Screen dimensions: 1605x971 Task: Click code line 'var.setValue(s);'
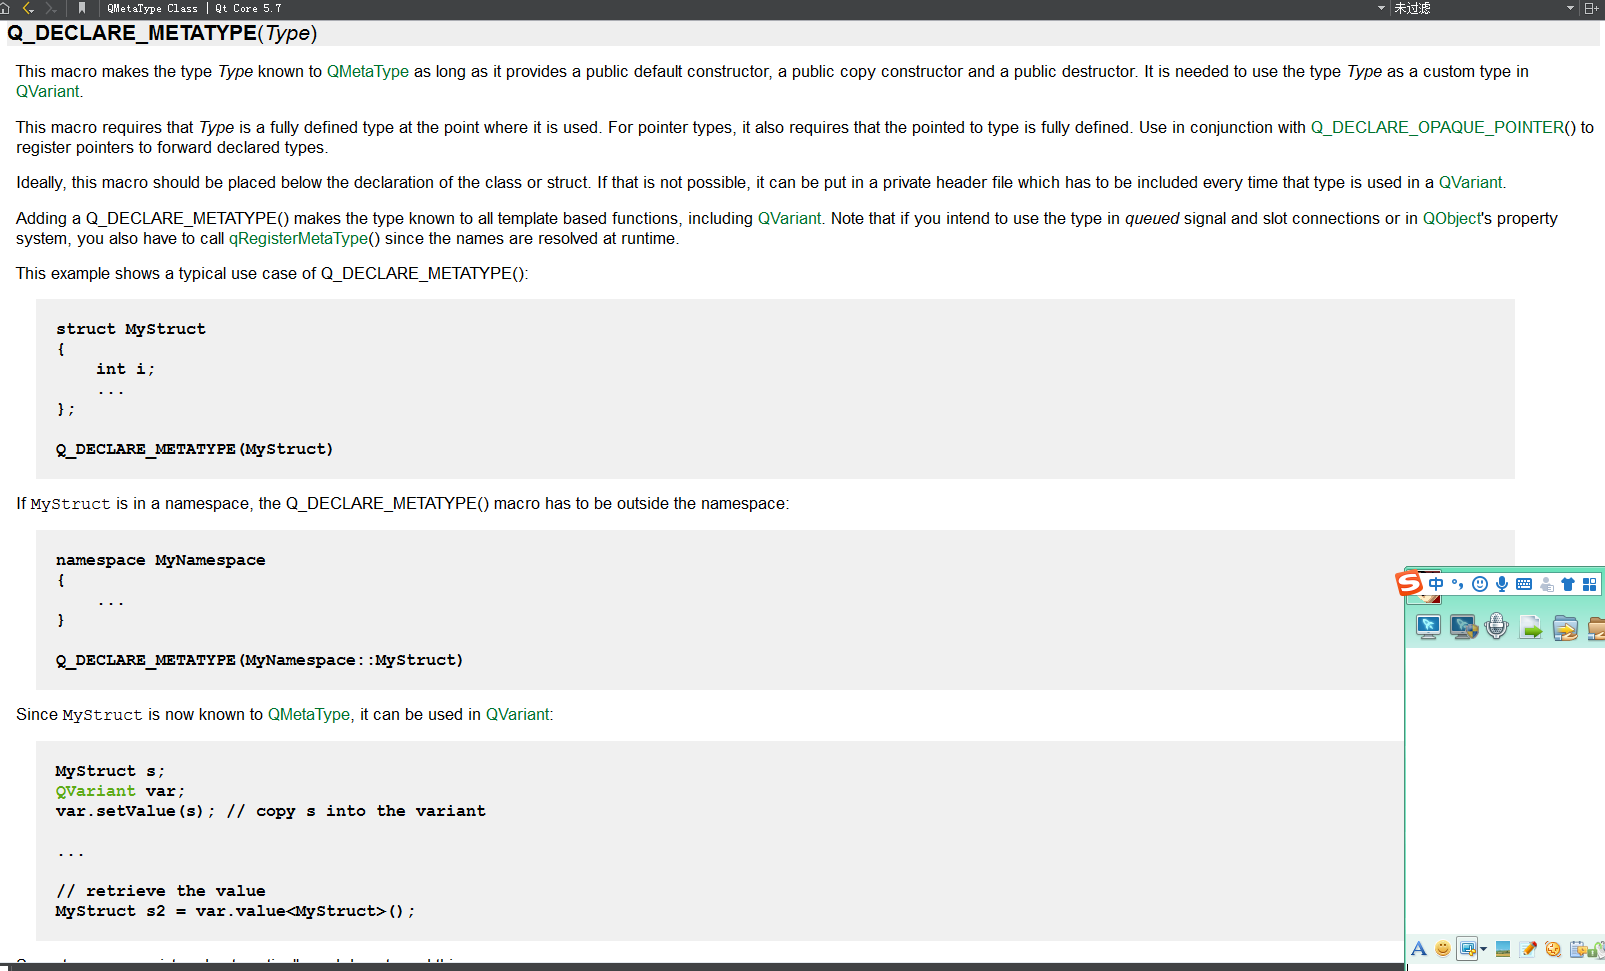(135, 812)
